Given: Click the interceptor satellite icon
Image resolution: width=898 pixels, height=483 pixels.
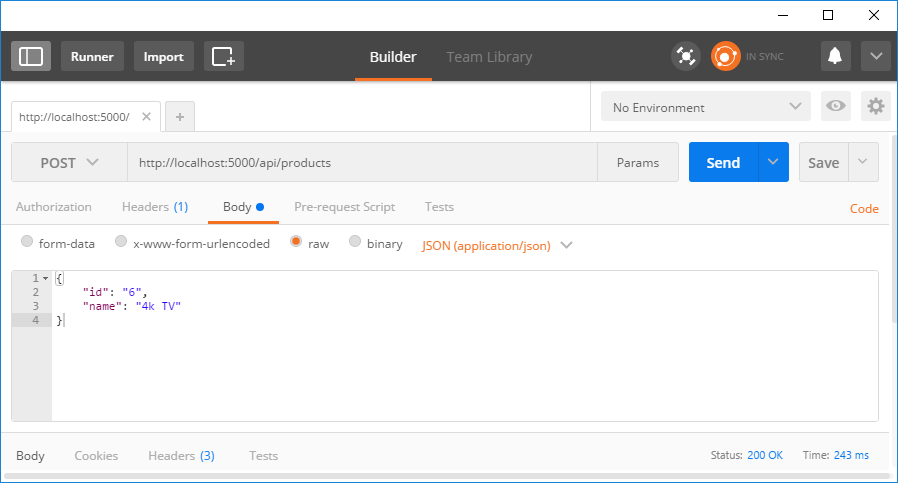Looking at the screenshot, I should [685, 57].
